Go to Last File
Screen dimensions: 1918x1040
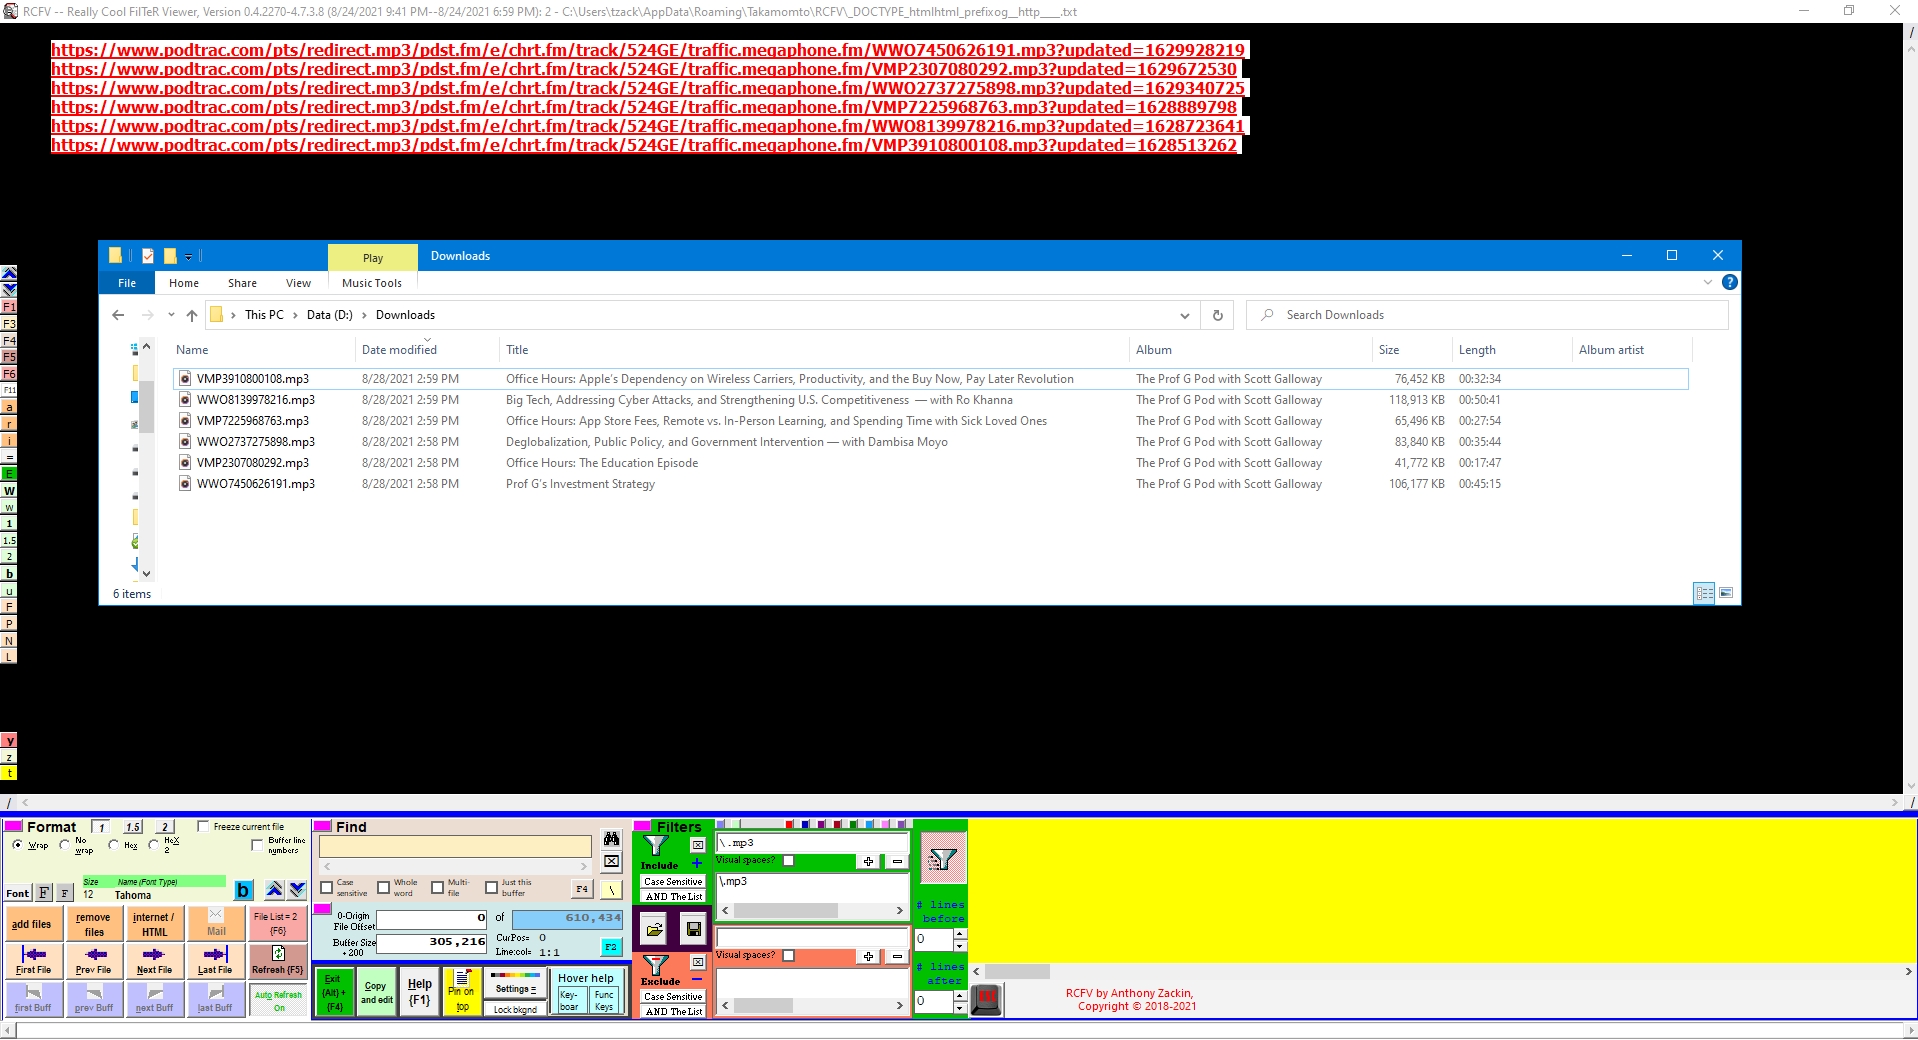(215, 961)
